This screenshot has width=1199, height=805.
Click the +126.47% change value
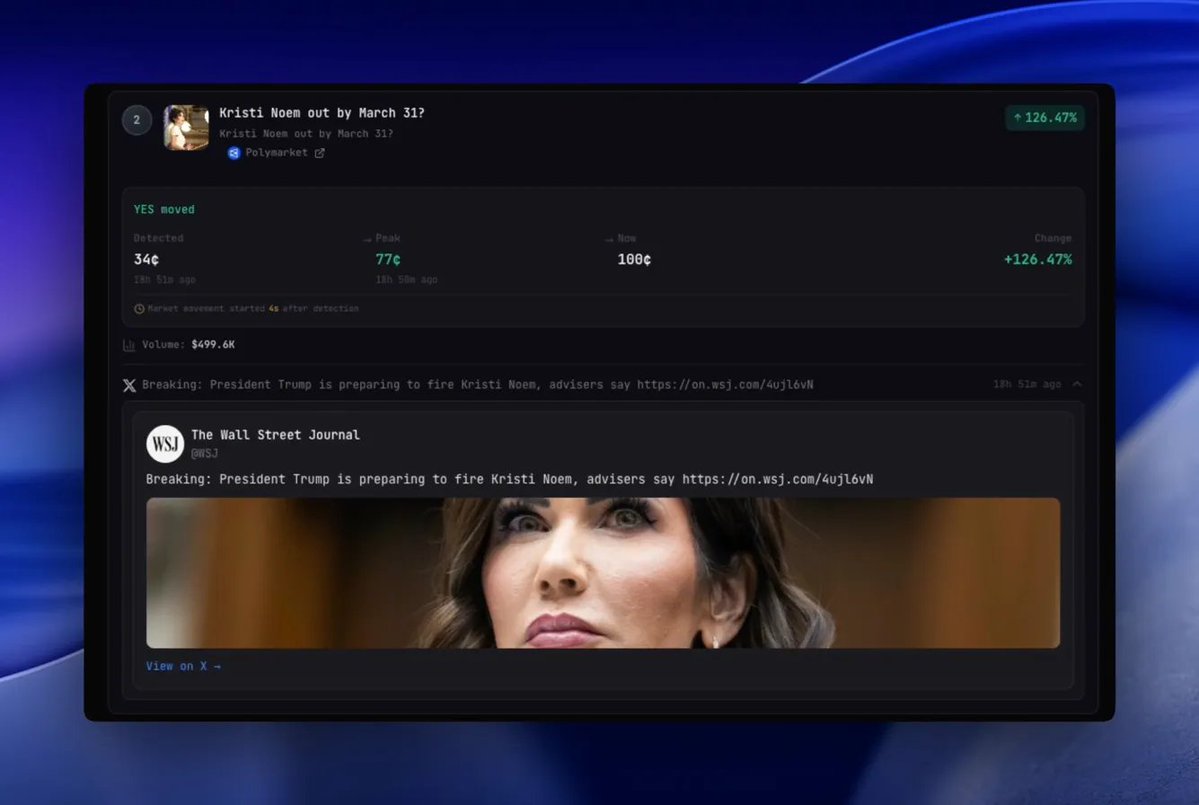[1038, 260]
